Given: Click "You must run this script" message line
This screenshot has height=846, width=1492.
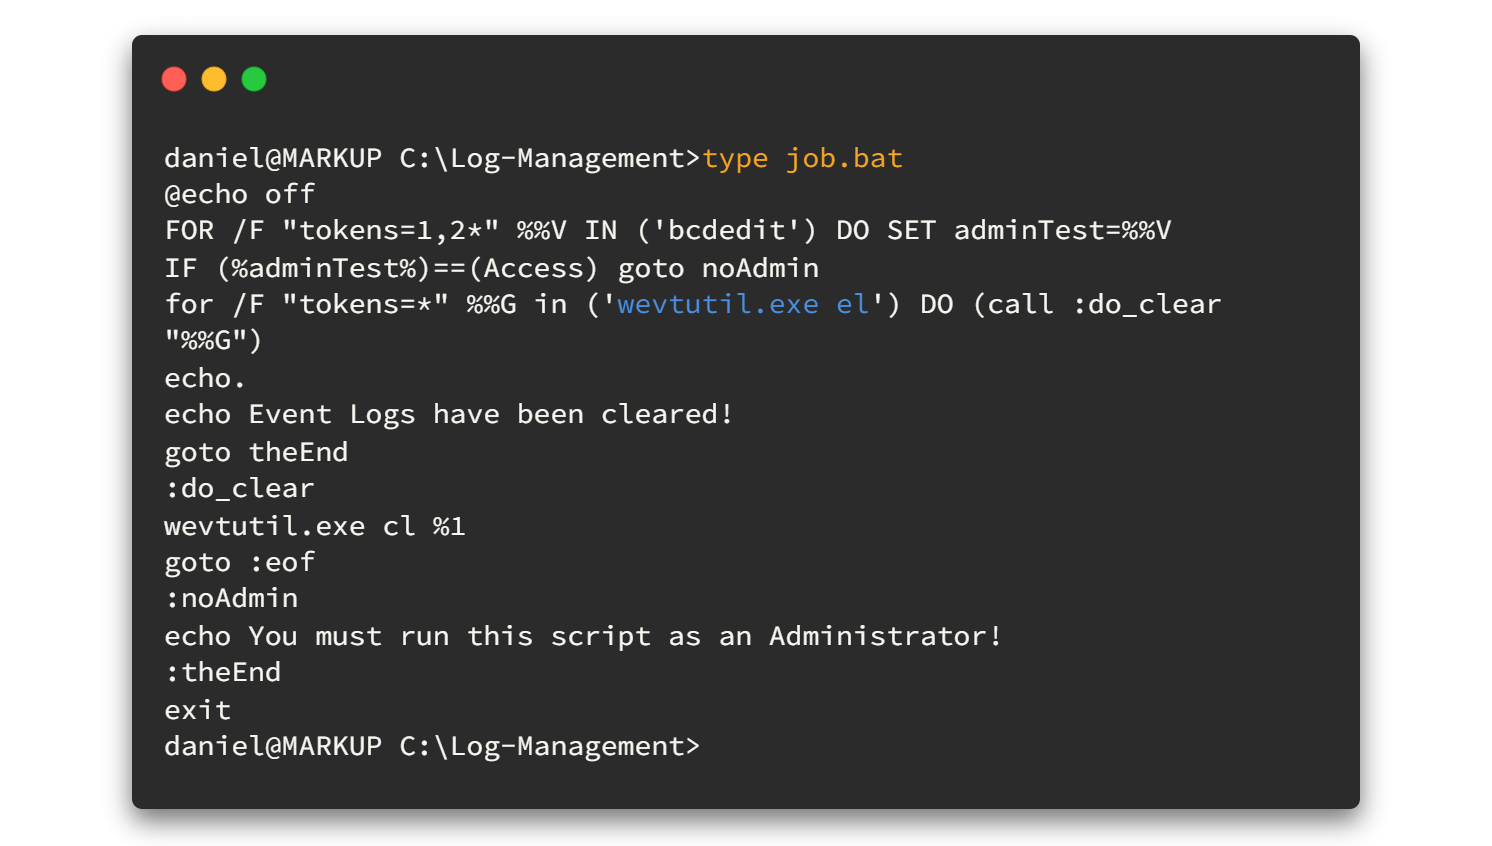Looking at the screenshot, I should pos(583,636).
